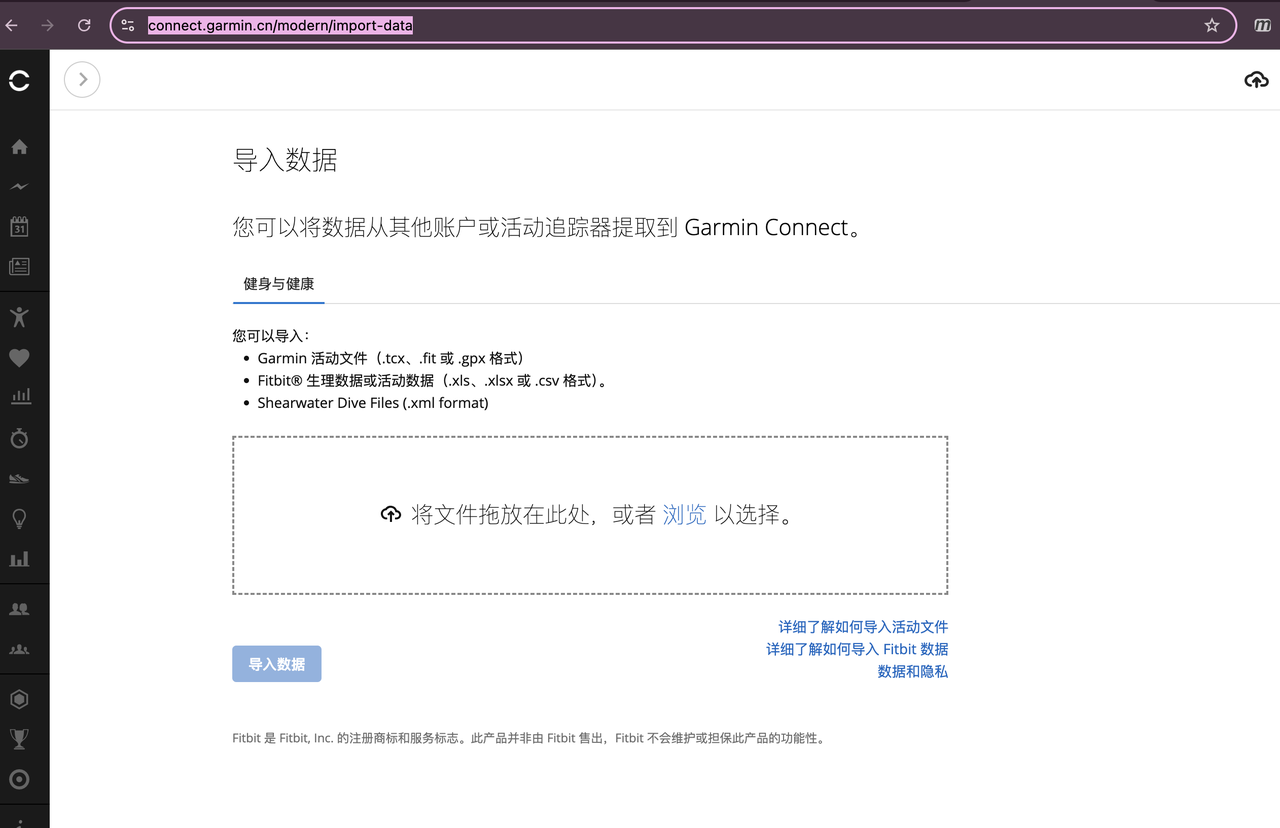The image size is (1280, 828).
Task: Click the 导入数据 page heading
Action: click(285, 160)
